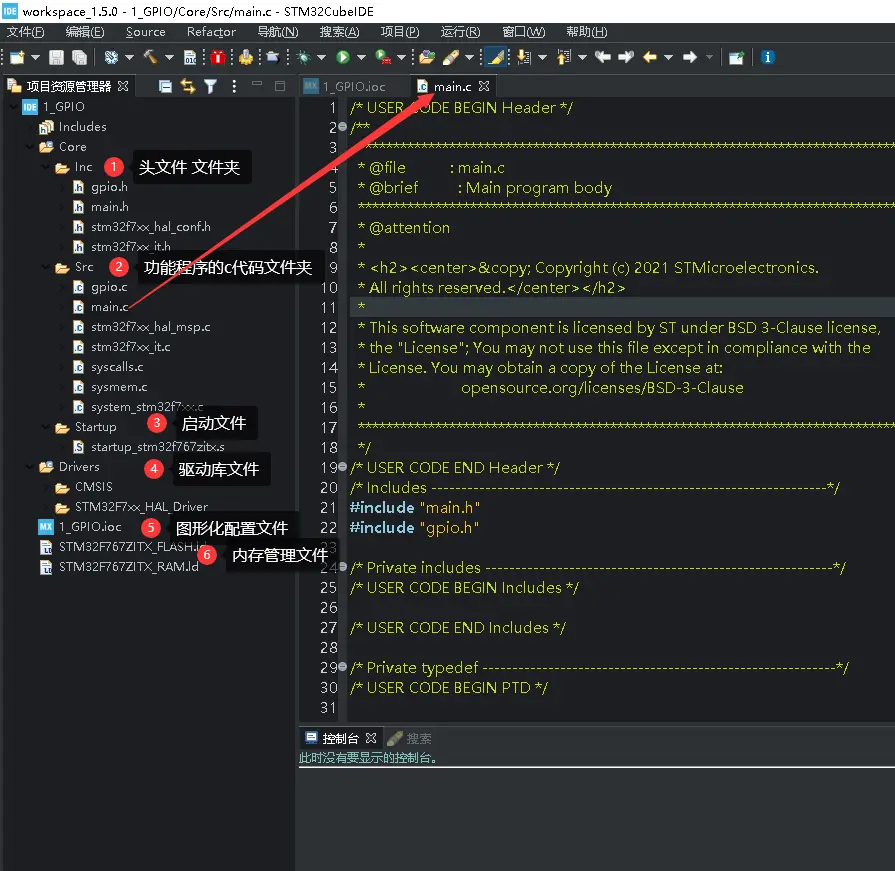Collapse the 1_GPIO project tree node
The image size is (895, 871).
pyautogui.click(x=11, y=107)
